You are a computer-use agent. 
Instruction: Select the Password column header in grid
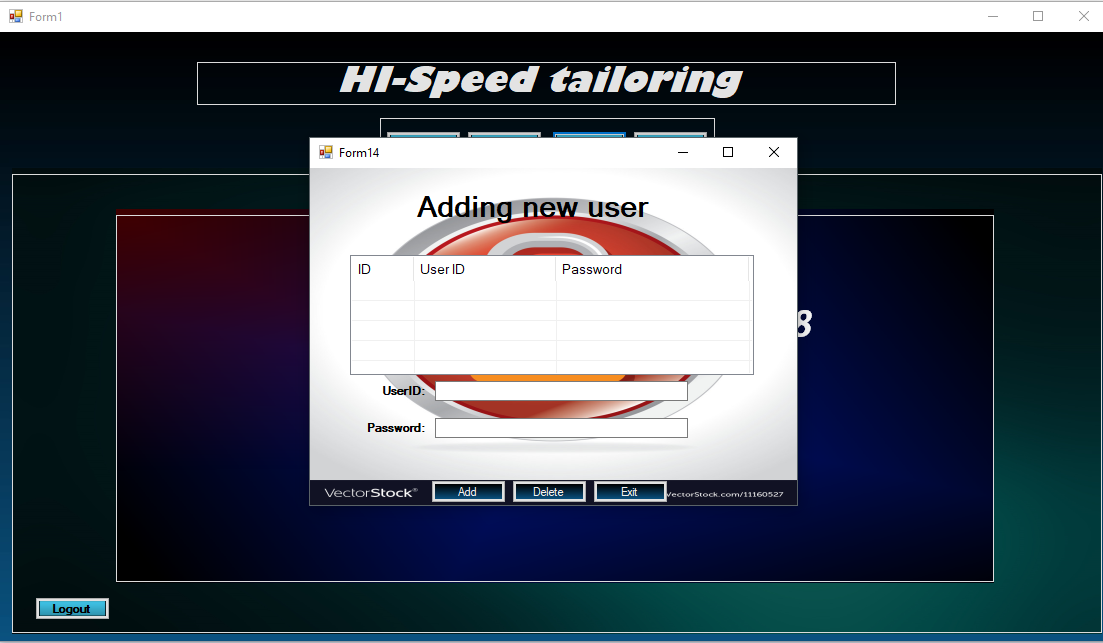pyautogui.click(x=651, y=269)
